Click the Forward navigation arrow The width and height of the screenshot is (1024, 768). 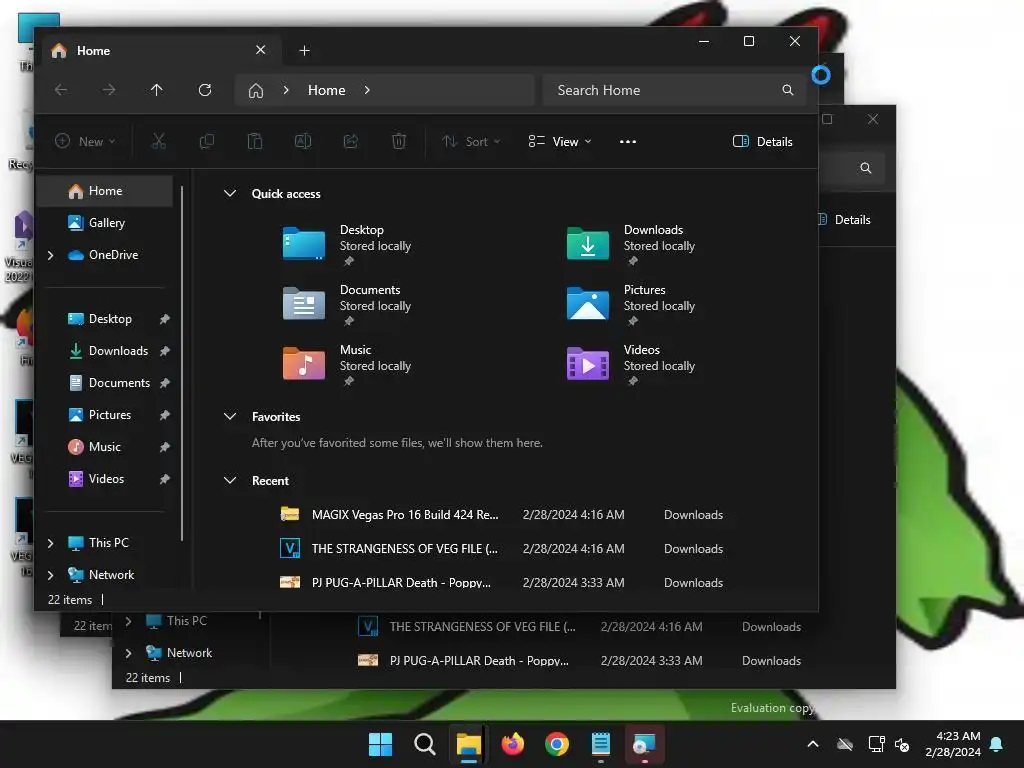108,90
